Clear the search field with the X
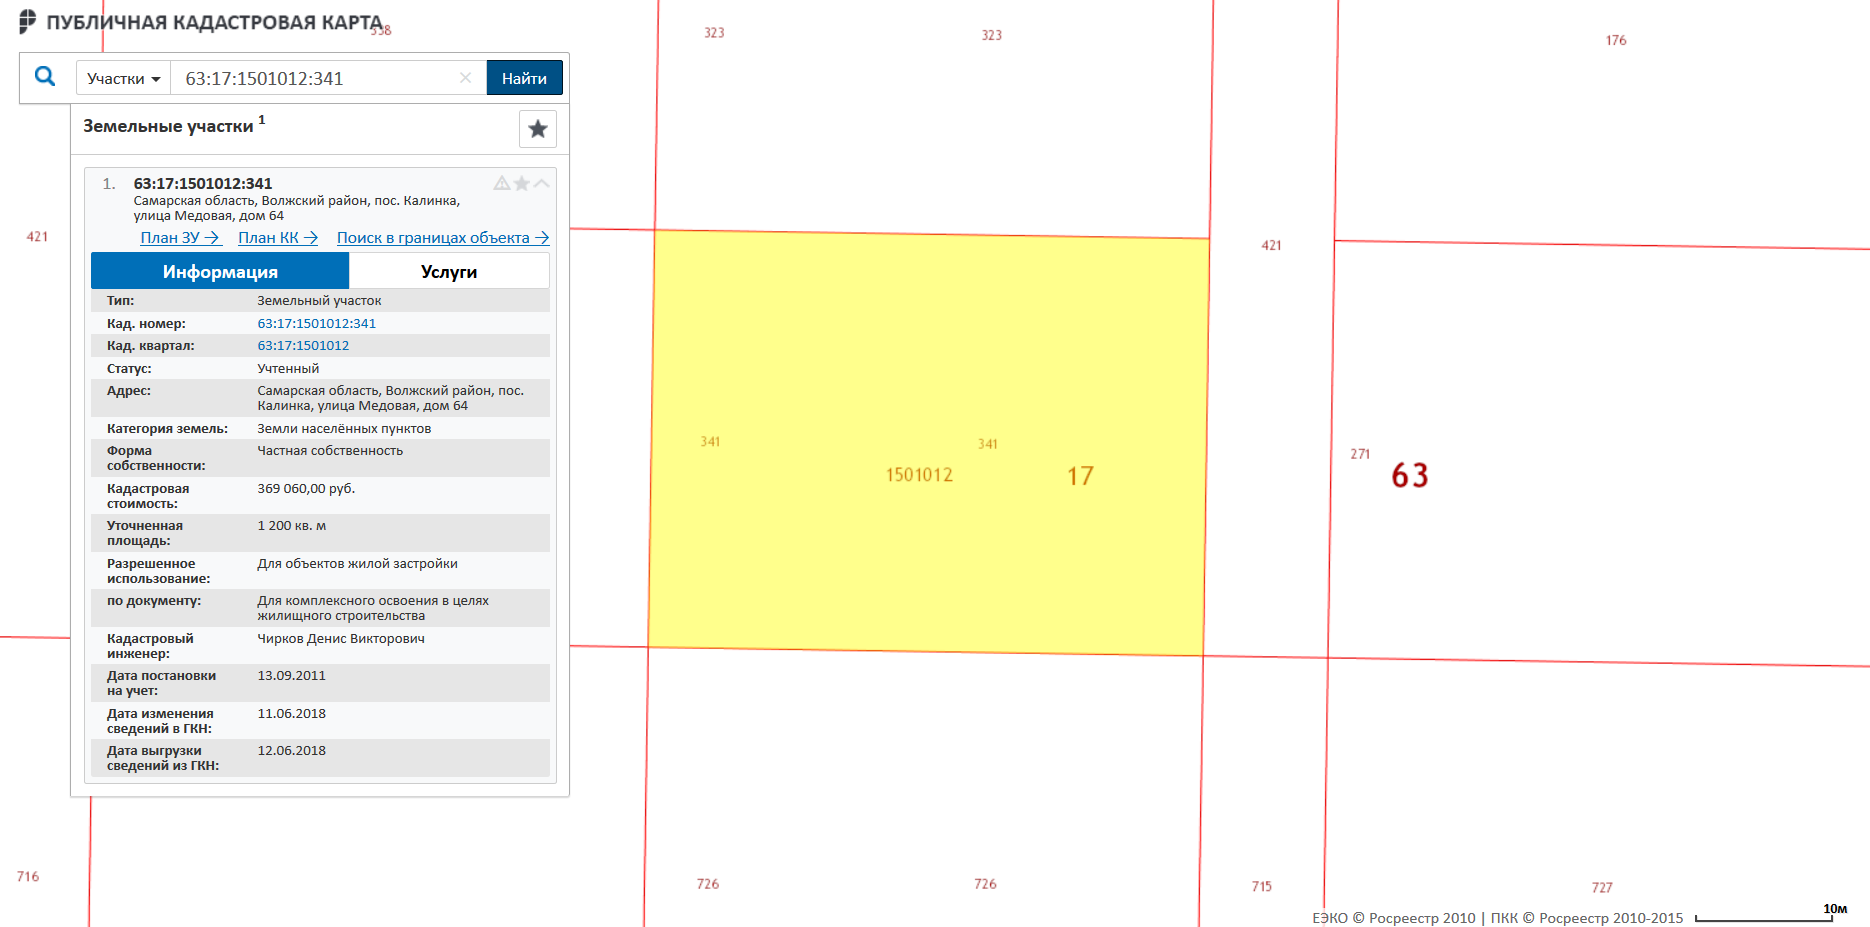 point(465,78)
